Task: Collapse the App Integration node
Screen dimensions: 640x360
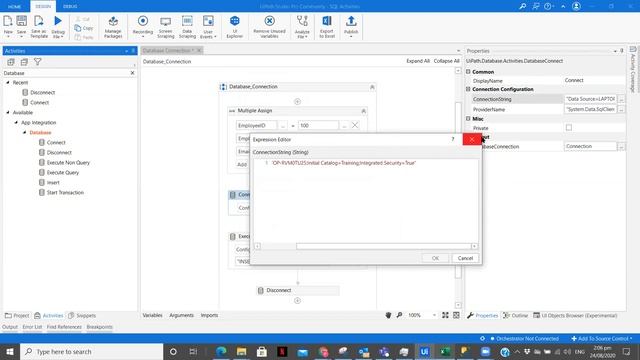Action: 16,122
